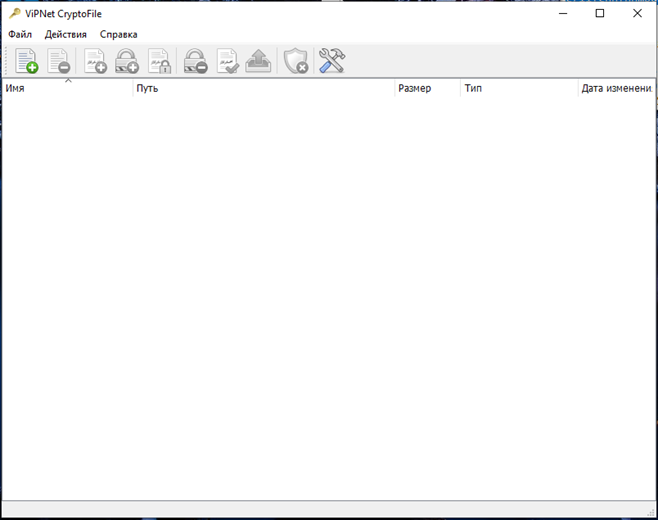Click the sign and encrypt file icon

tap(159, 61)
